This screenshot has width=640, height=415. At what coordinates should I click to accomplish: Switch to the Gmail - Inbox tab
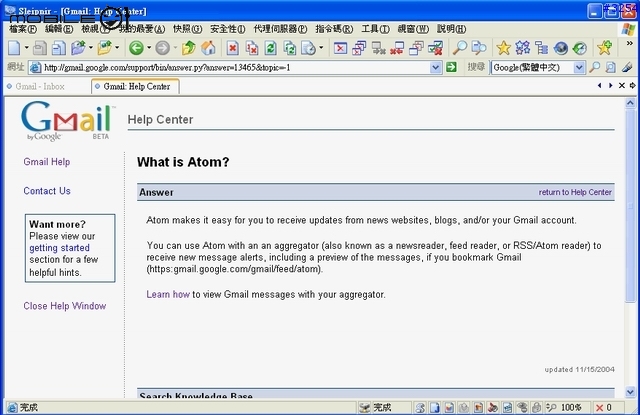pos(40,87)
